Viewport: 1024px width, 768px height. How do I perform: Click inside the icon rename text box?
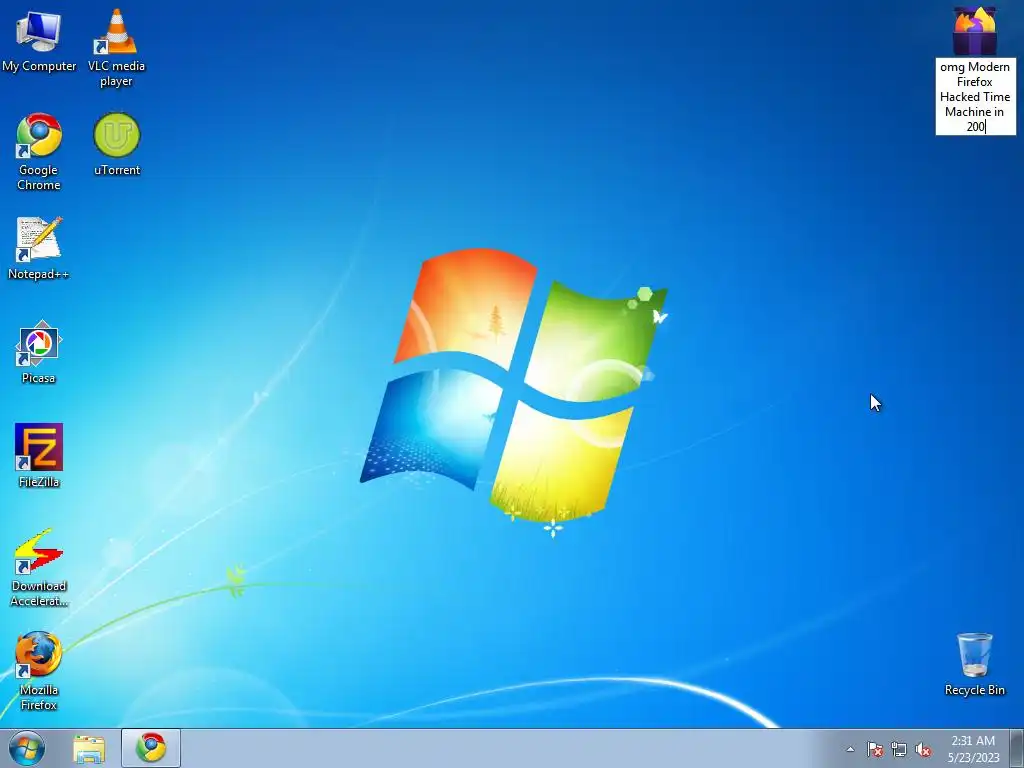(x=975, y=97)
